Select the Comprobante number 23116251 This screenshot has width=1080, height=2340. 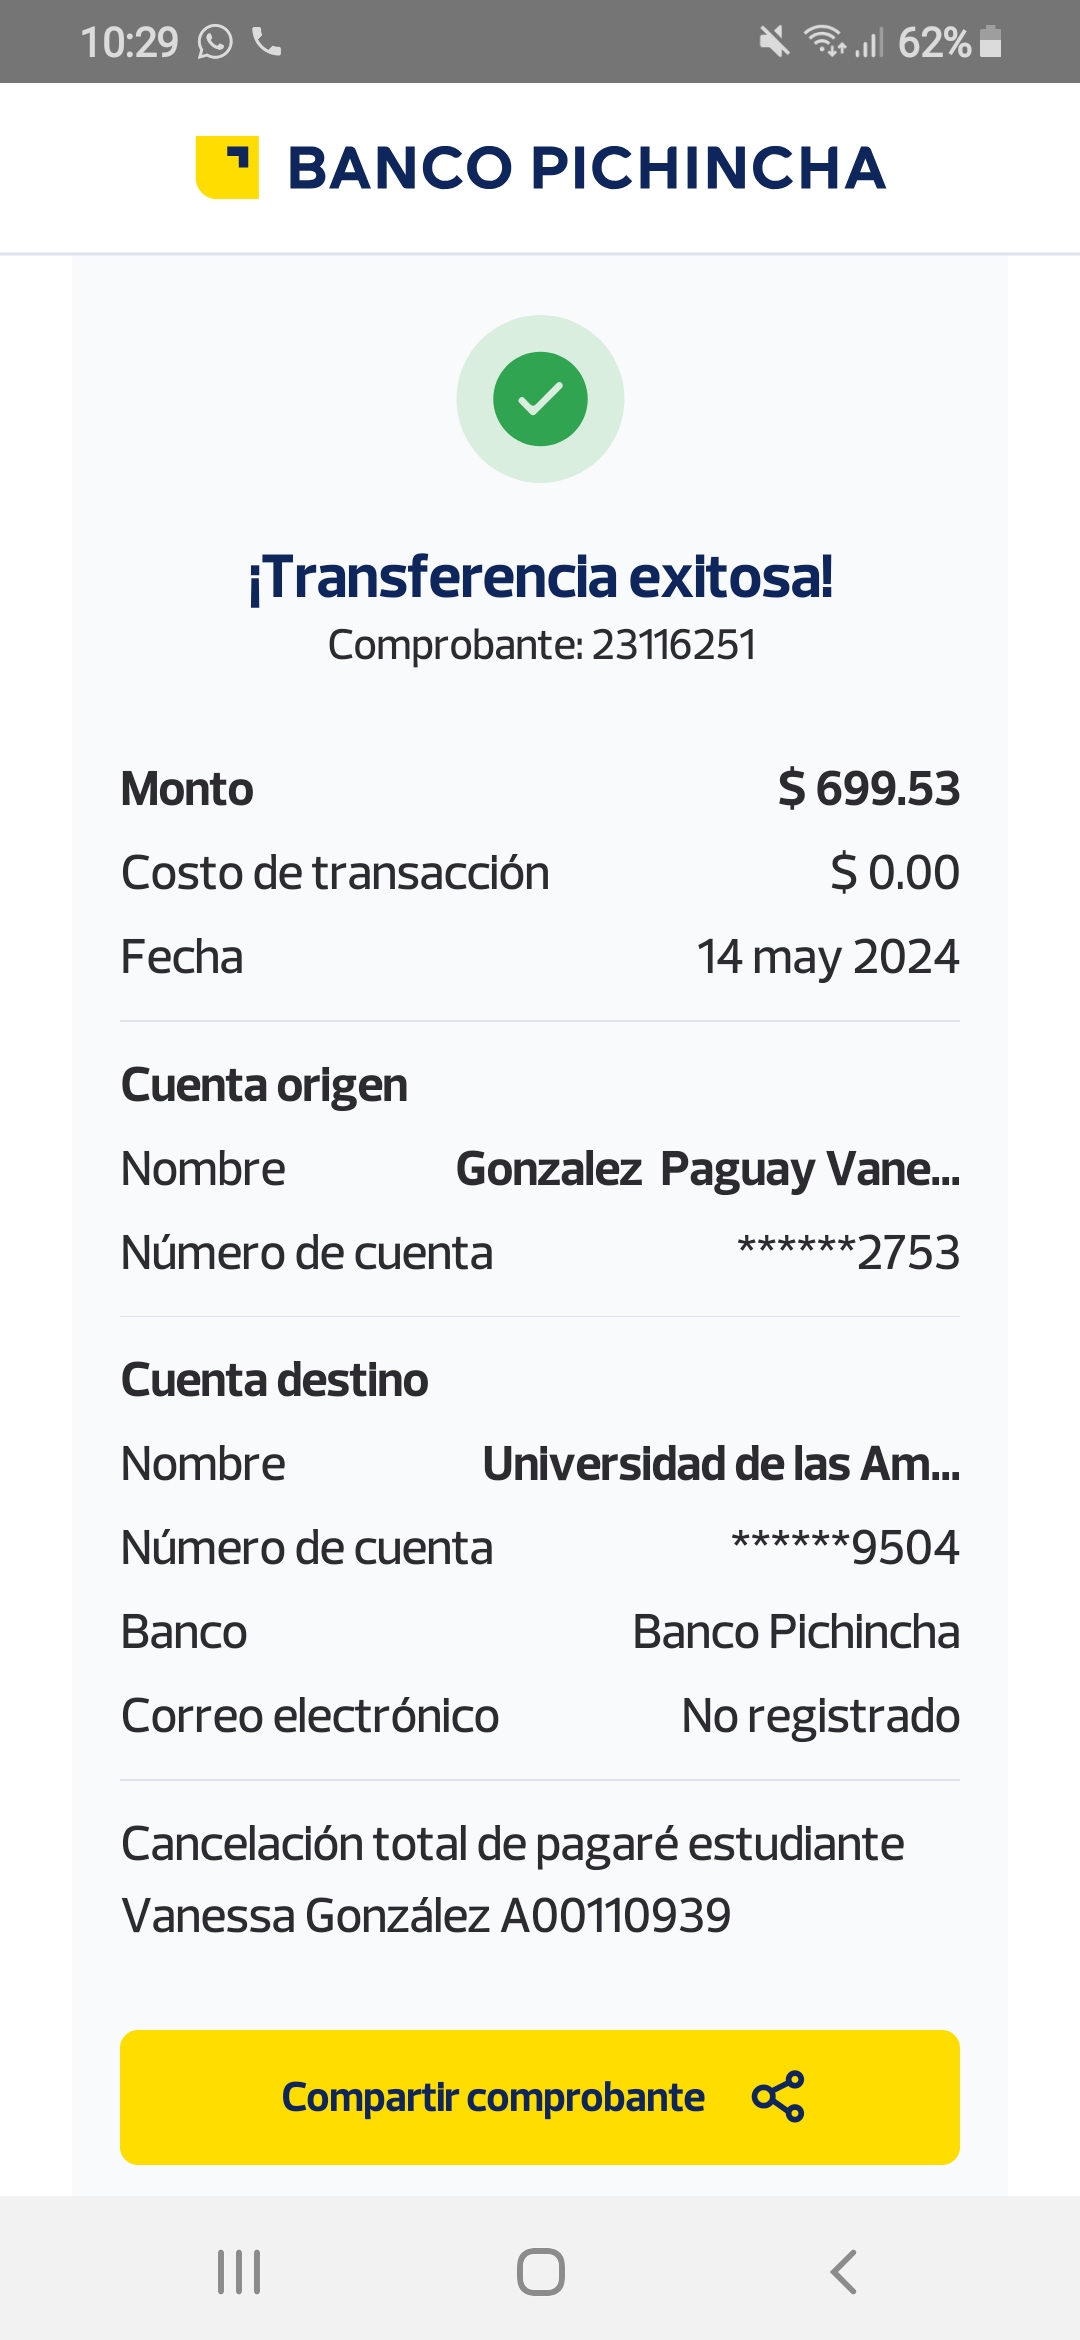[673, 645]
